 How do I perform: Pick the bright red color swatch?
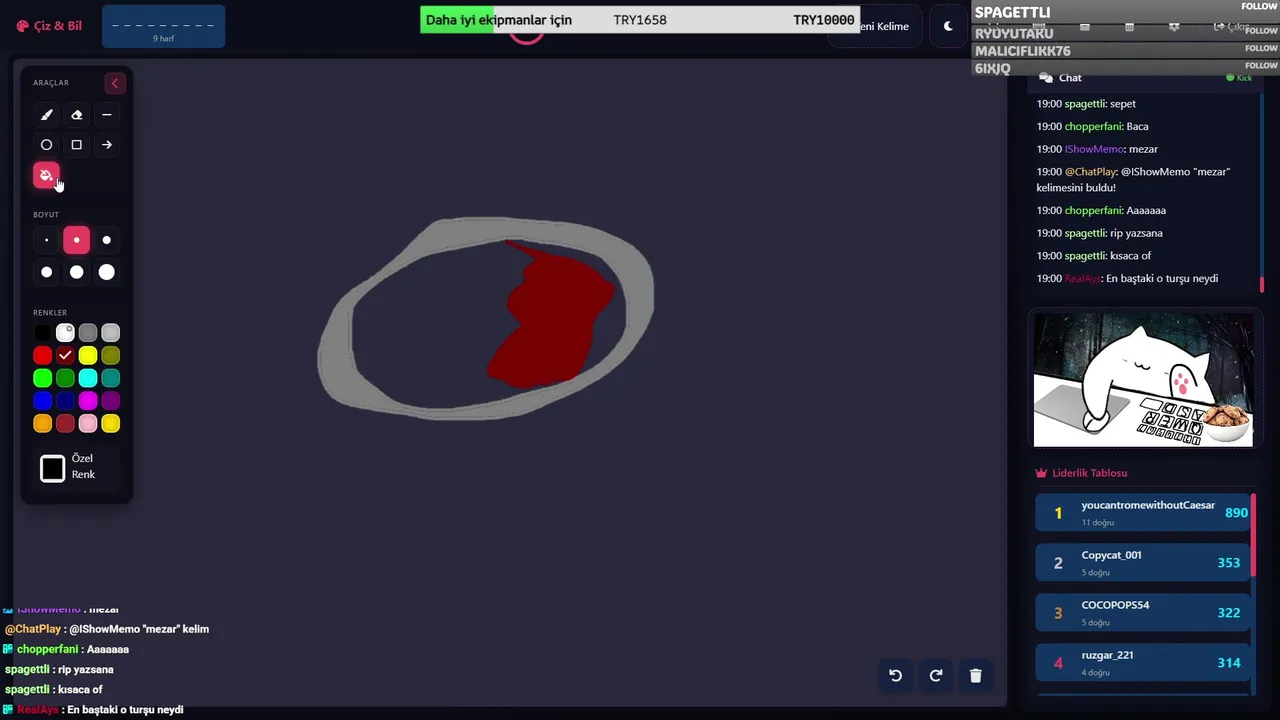pyautogui.click(x=42, y=356)
